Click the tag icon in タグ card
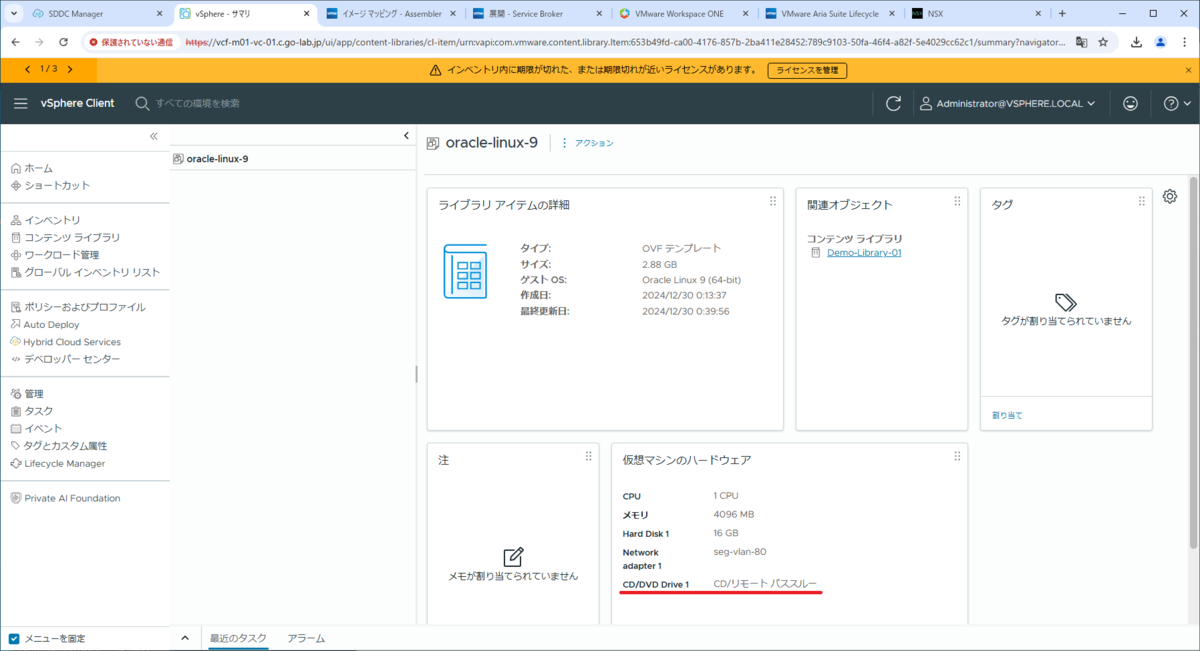1200x651 pixels. (1065, 302)
